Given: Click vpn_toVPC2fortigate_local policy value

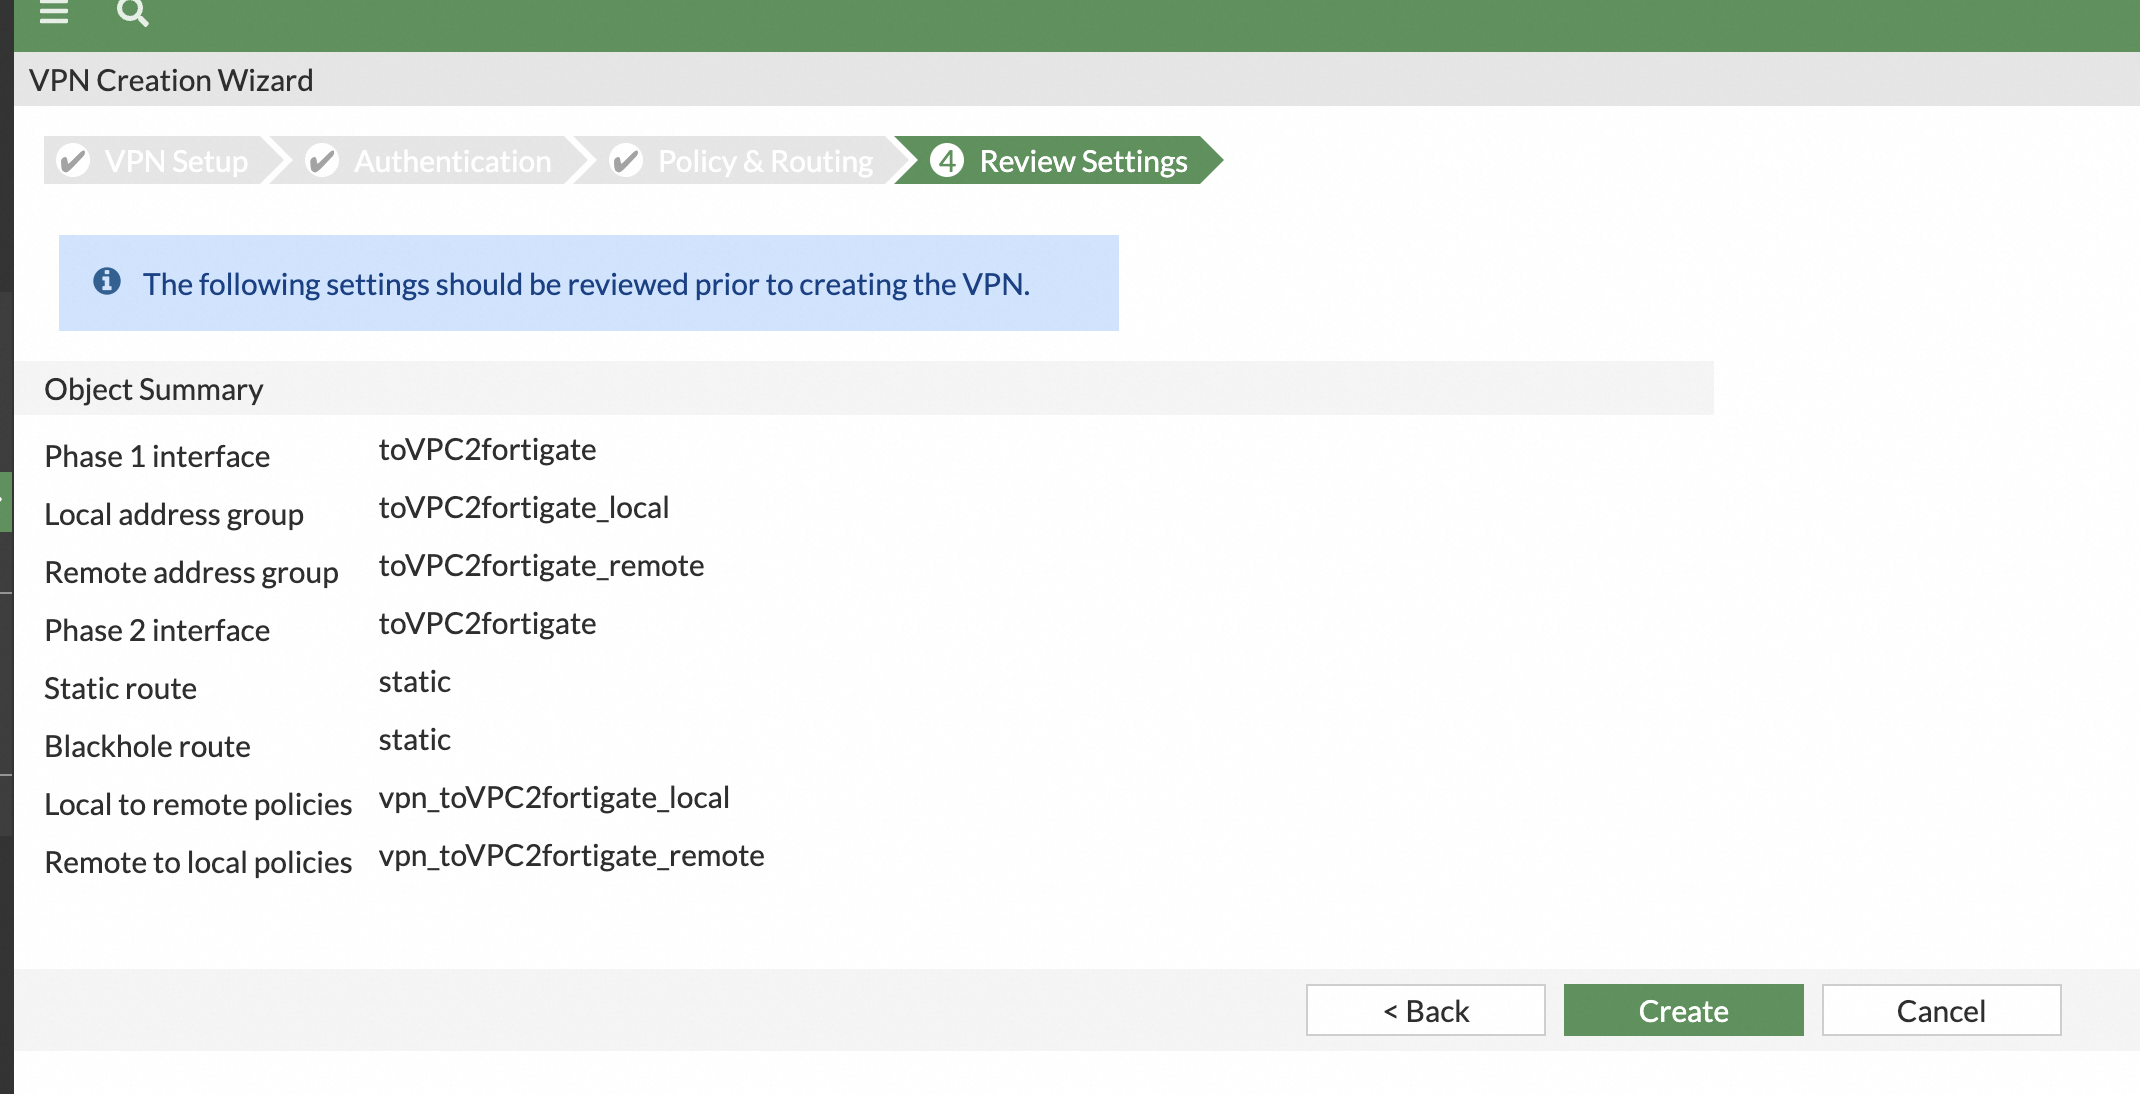Looking at the screenshot, I should click(553, 798).
